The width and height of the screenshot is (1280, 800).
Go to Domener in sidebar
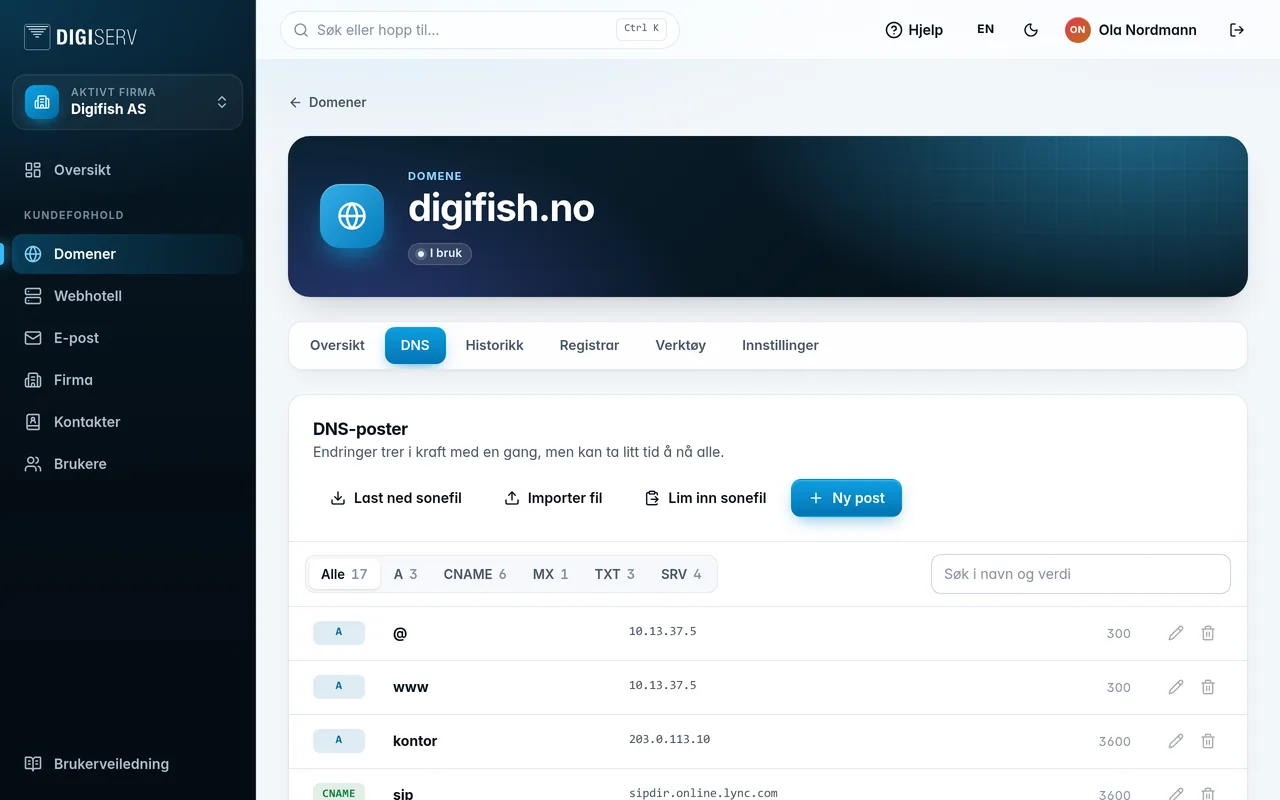click(x=127, y=254)
